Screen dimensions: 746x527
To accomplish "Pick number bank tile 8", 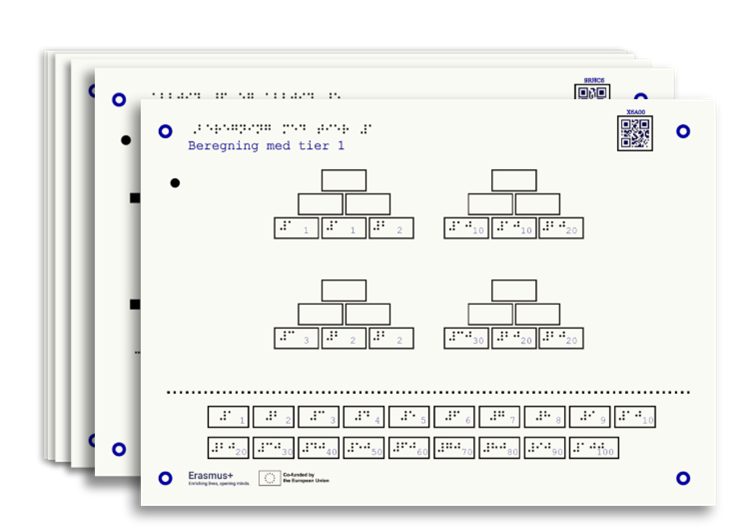I will point(545,417).
